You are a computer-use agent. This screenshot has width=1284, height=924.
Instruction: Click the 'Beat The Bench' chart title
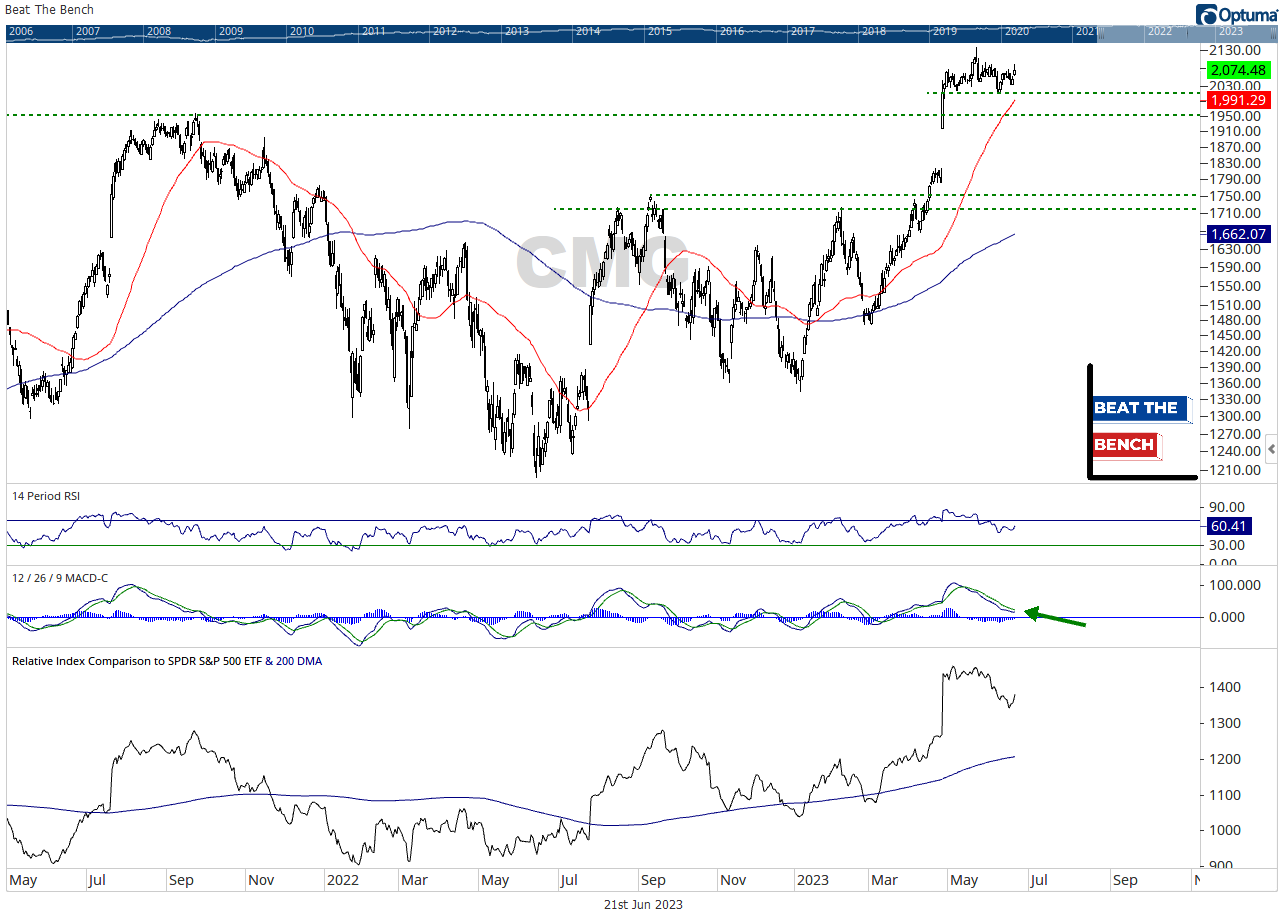tap(50, 10)
